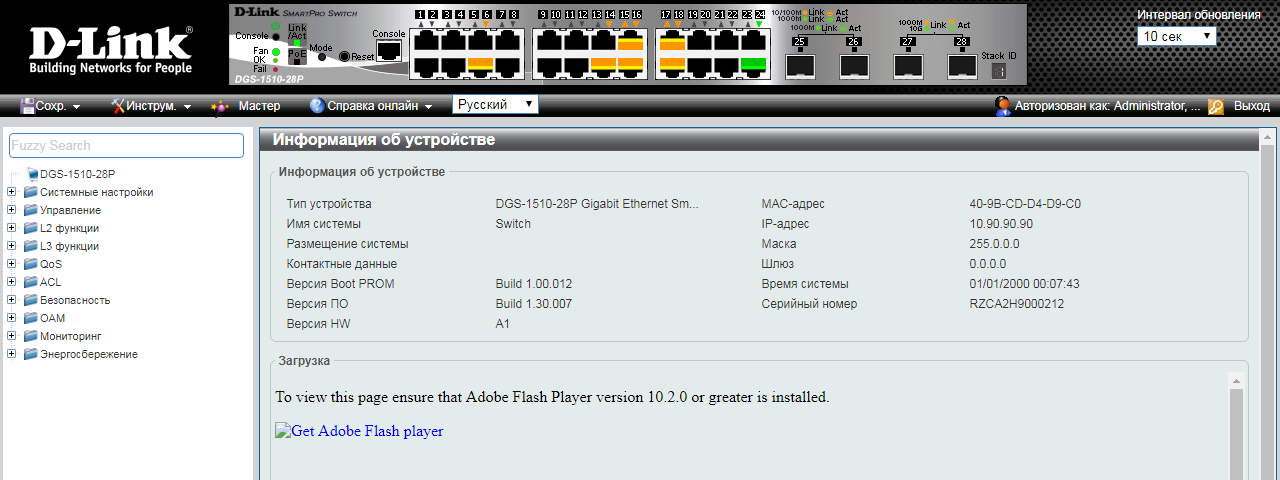Viewport: 1280px width, 480px height.
Task: Select the ACL tree label
Action: [x=50, y=282]
